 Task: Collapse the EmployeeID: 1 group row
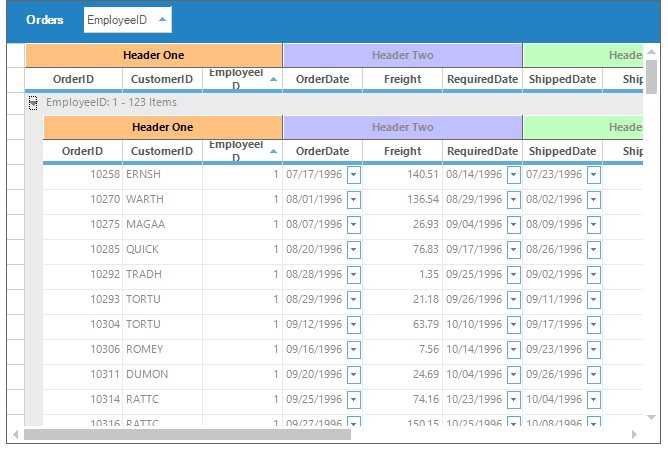tap(33, 102)
